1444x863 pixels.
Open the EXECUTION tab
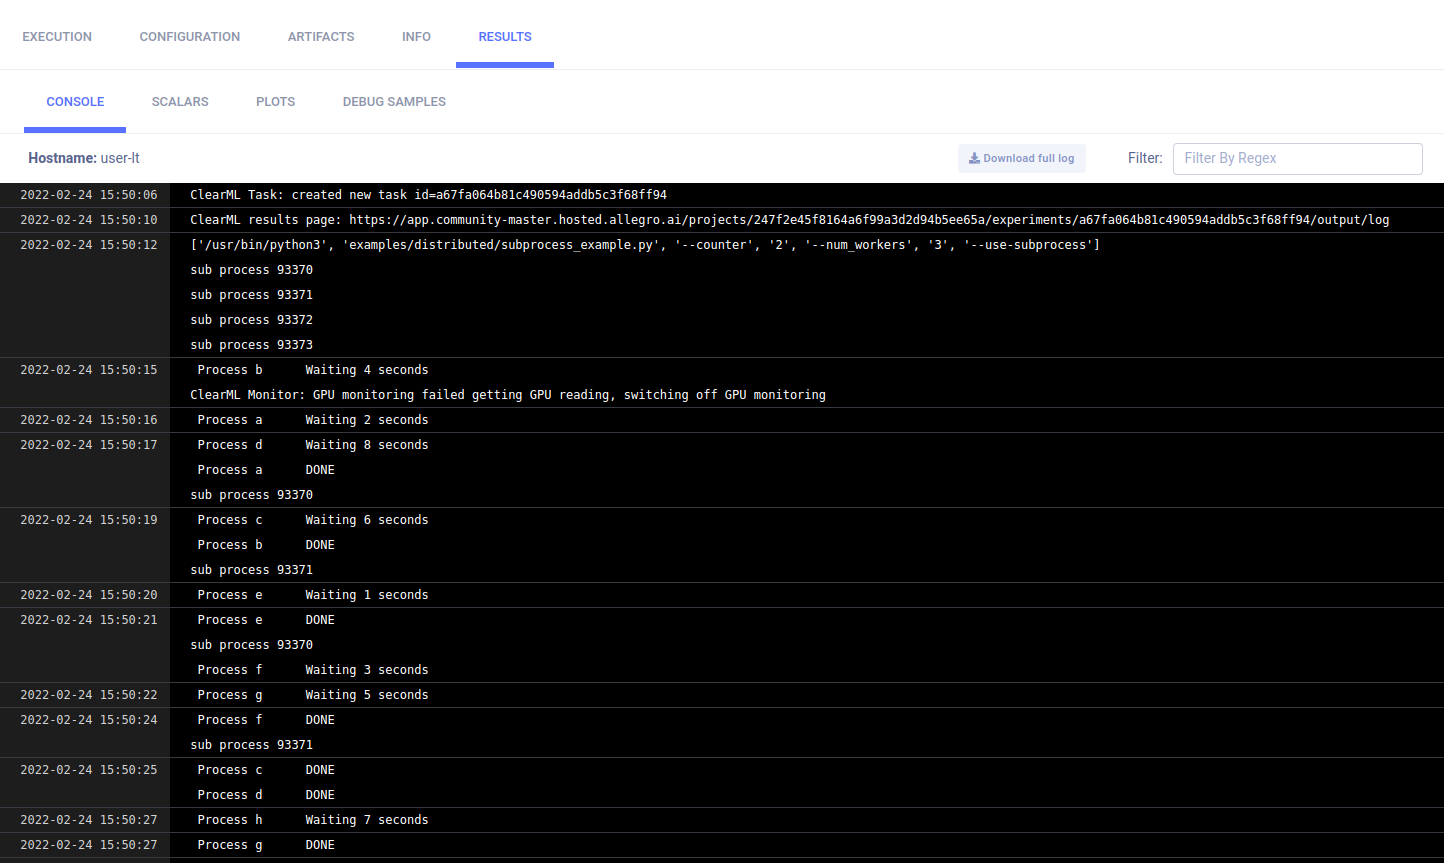[x=57, y=37]
